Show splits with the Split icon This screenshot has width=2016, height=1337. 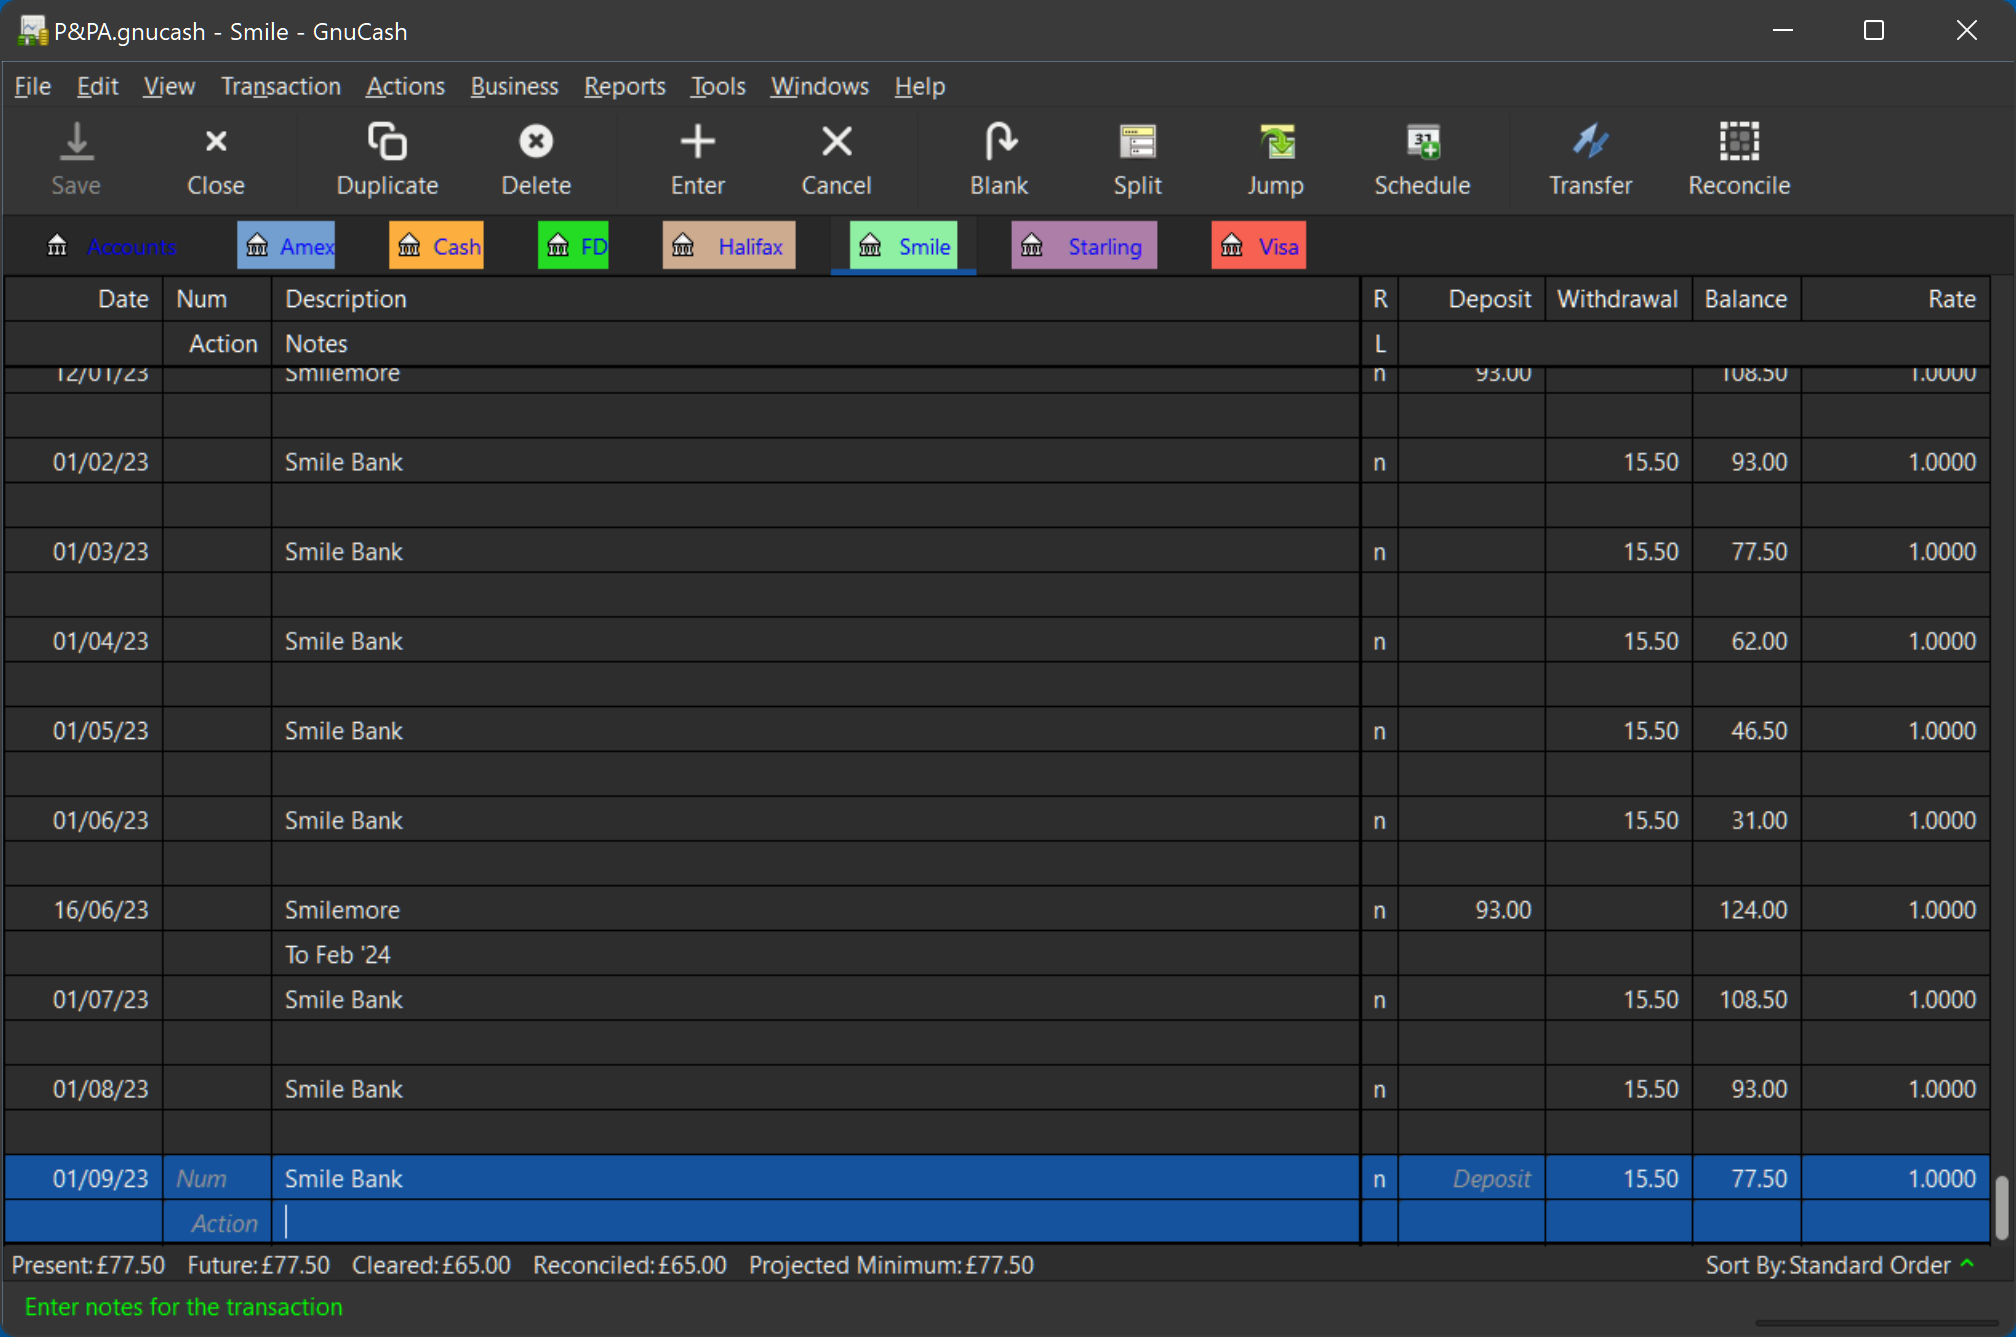(x=1137, y=142)
